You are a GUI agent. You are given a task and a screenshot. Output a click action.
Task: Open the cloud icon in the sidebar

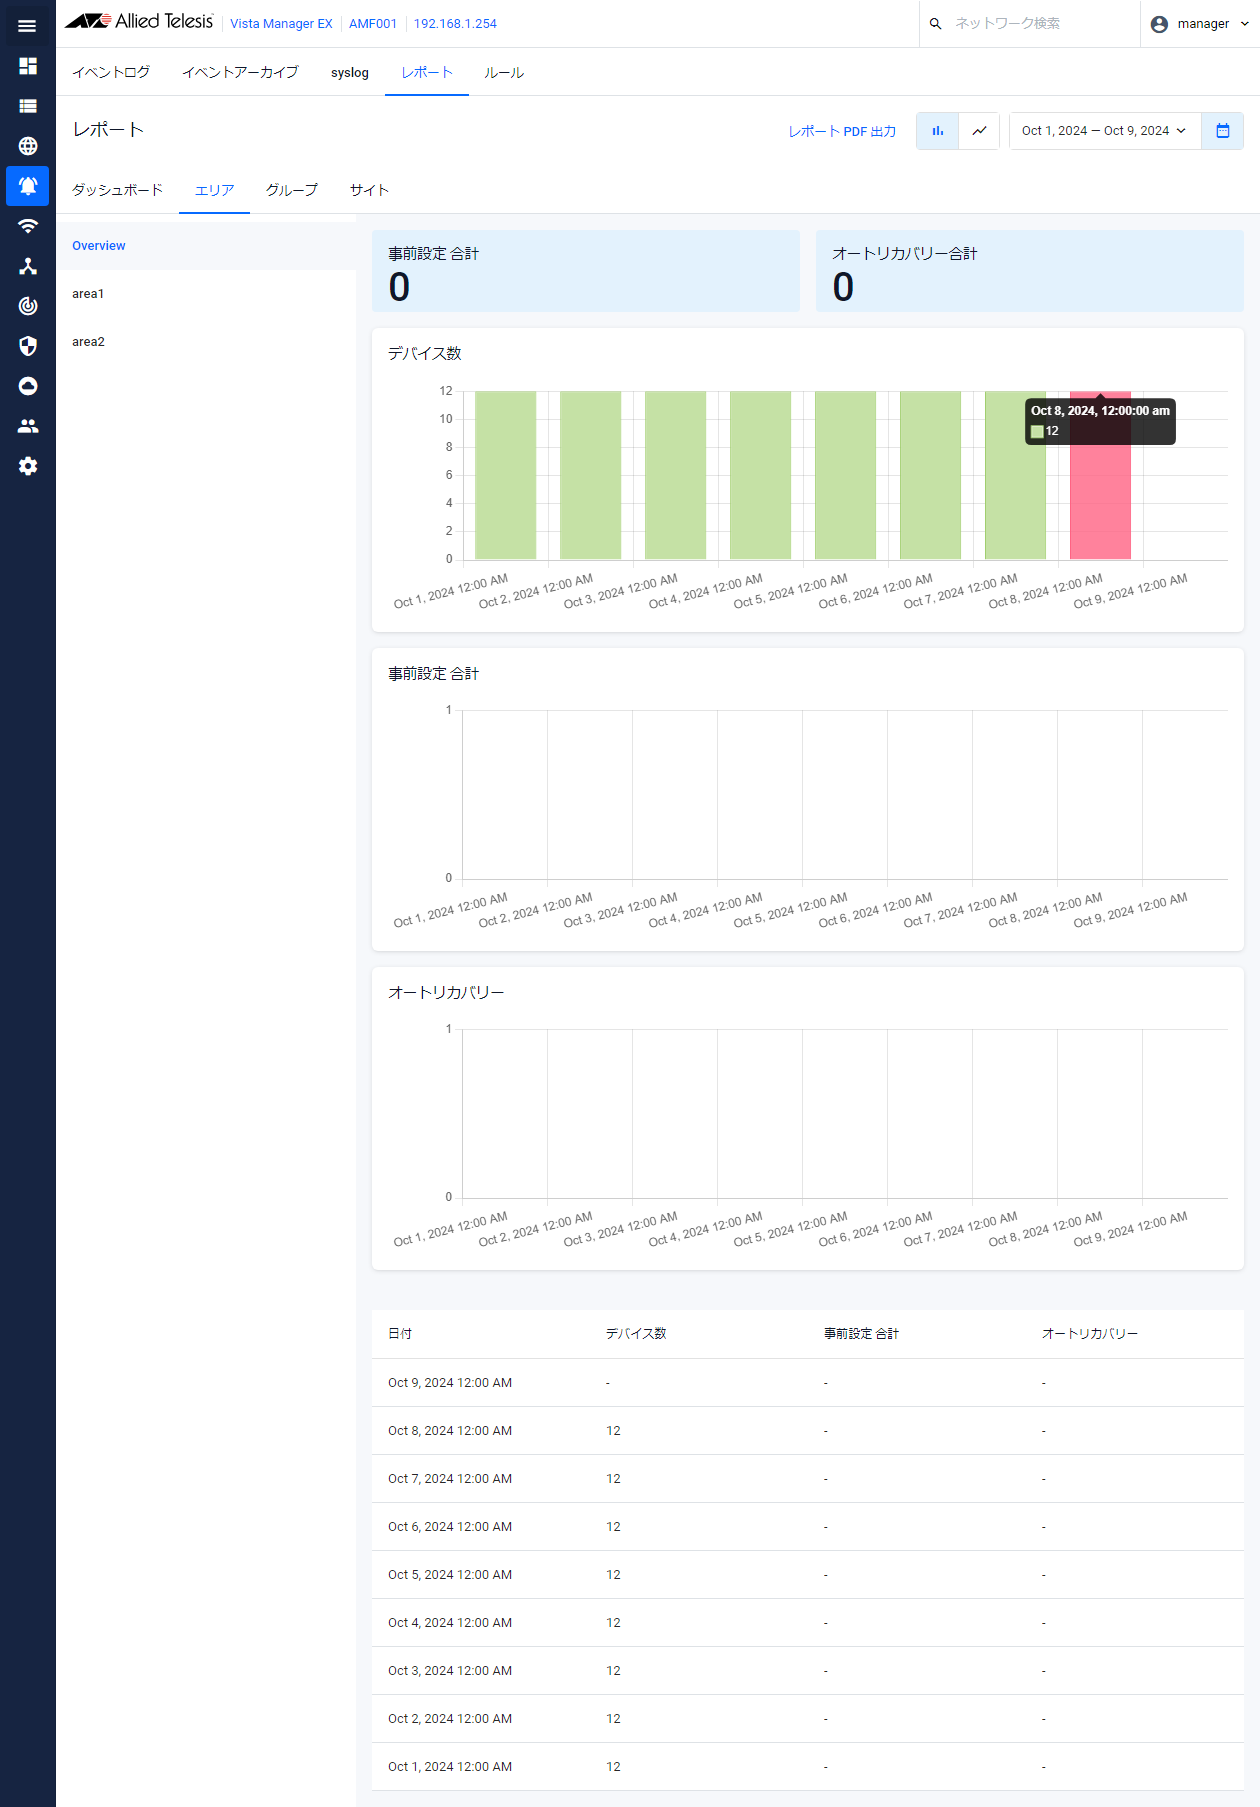(x=28, y=386)
